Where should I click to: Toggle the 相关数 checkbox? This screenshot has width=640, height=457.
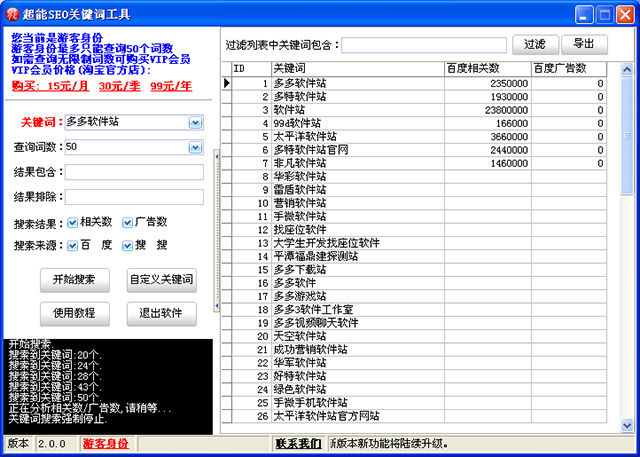tap(72, 222)
